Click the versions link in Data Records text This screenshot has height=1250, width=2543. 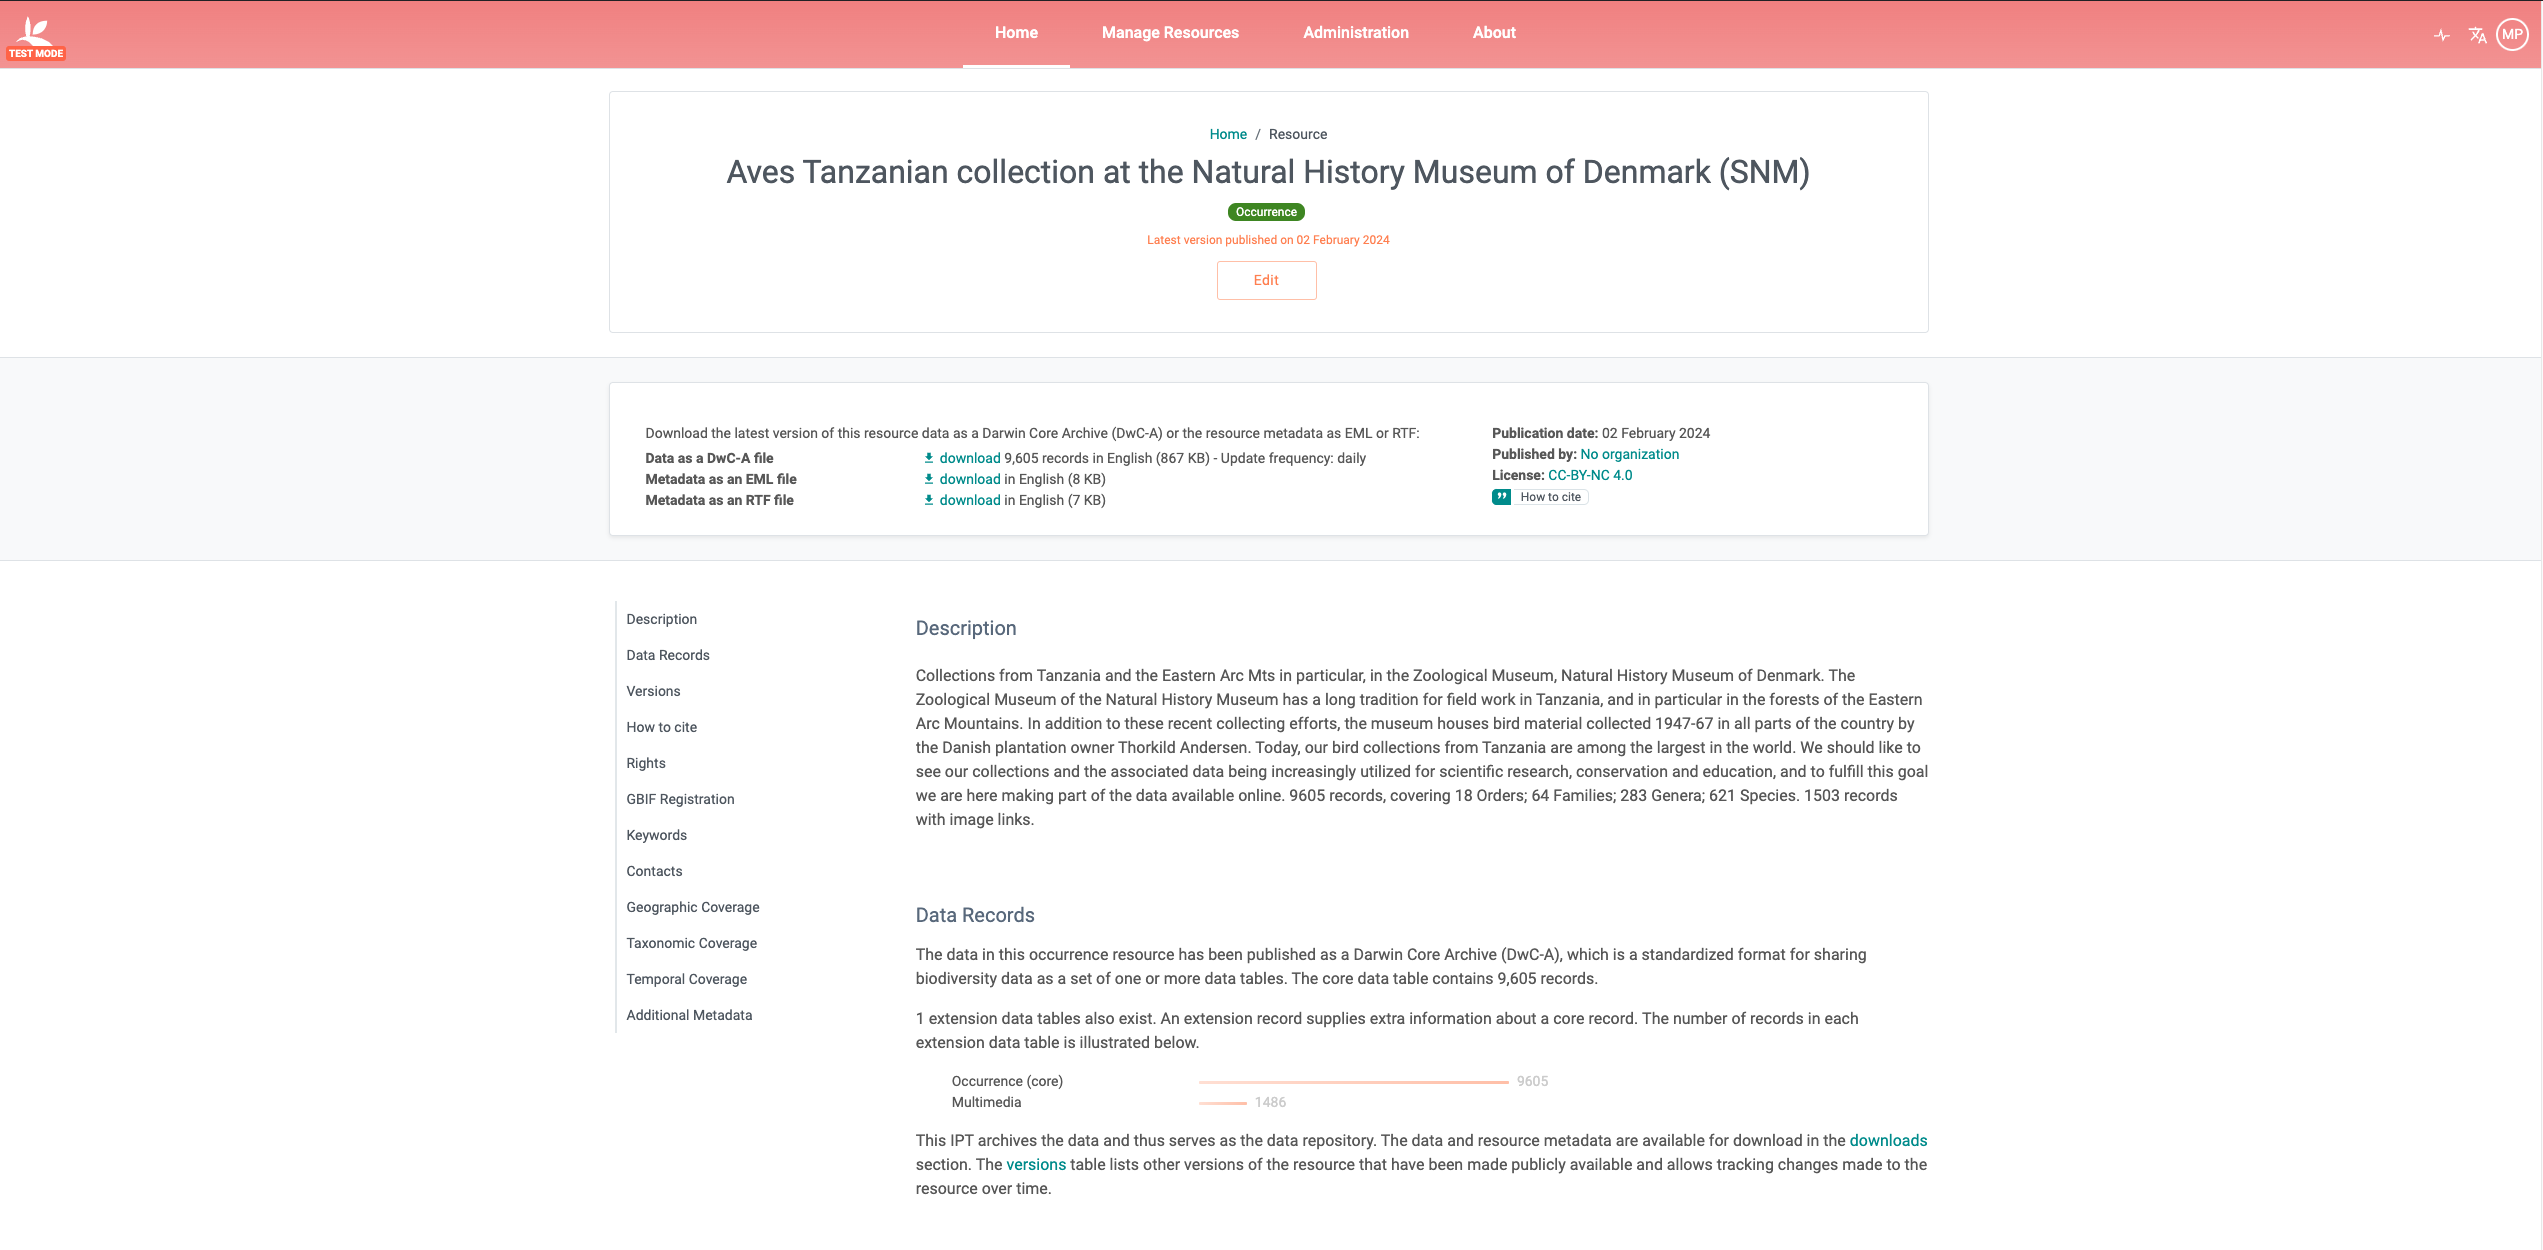point(1035,1164)
